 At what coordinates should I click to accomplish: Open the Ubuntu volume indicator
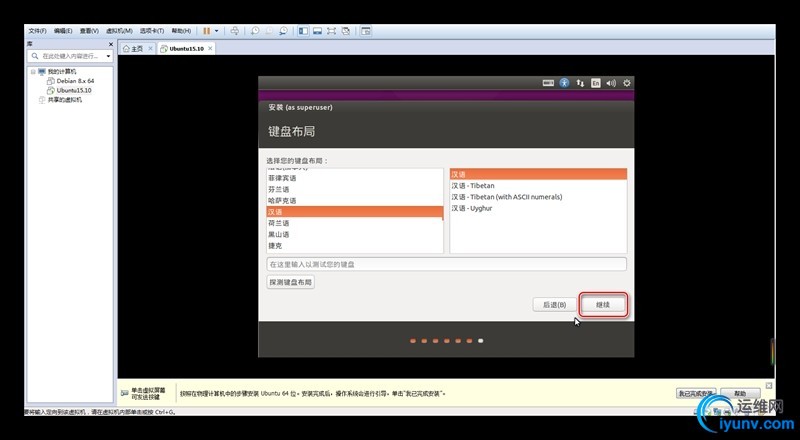click(x=611, y=83)
